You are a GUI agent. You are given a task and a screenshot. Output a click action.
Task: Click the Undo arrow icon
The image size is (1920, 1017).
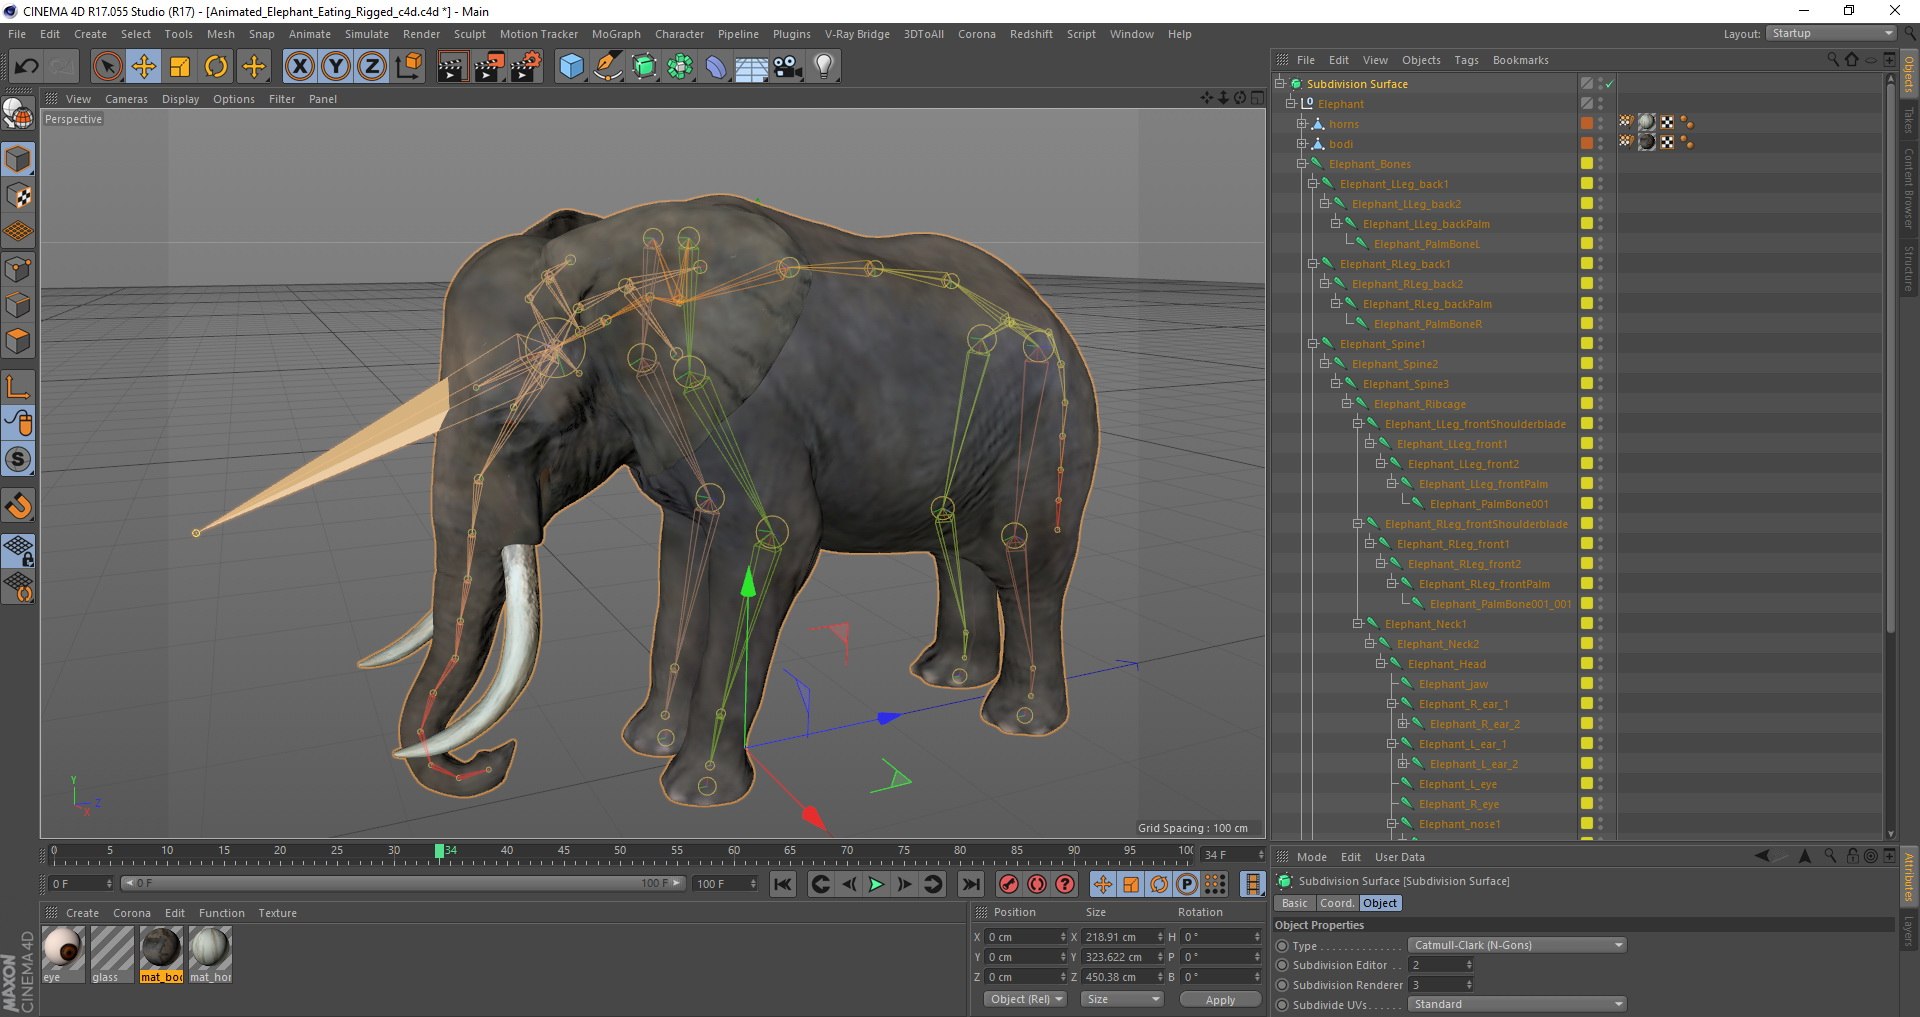[27, 67]
